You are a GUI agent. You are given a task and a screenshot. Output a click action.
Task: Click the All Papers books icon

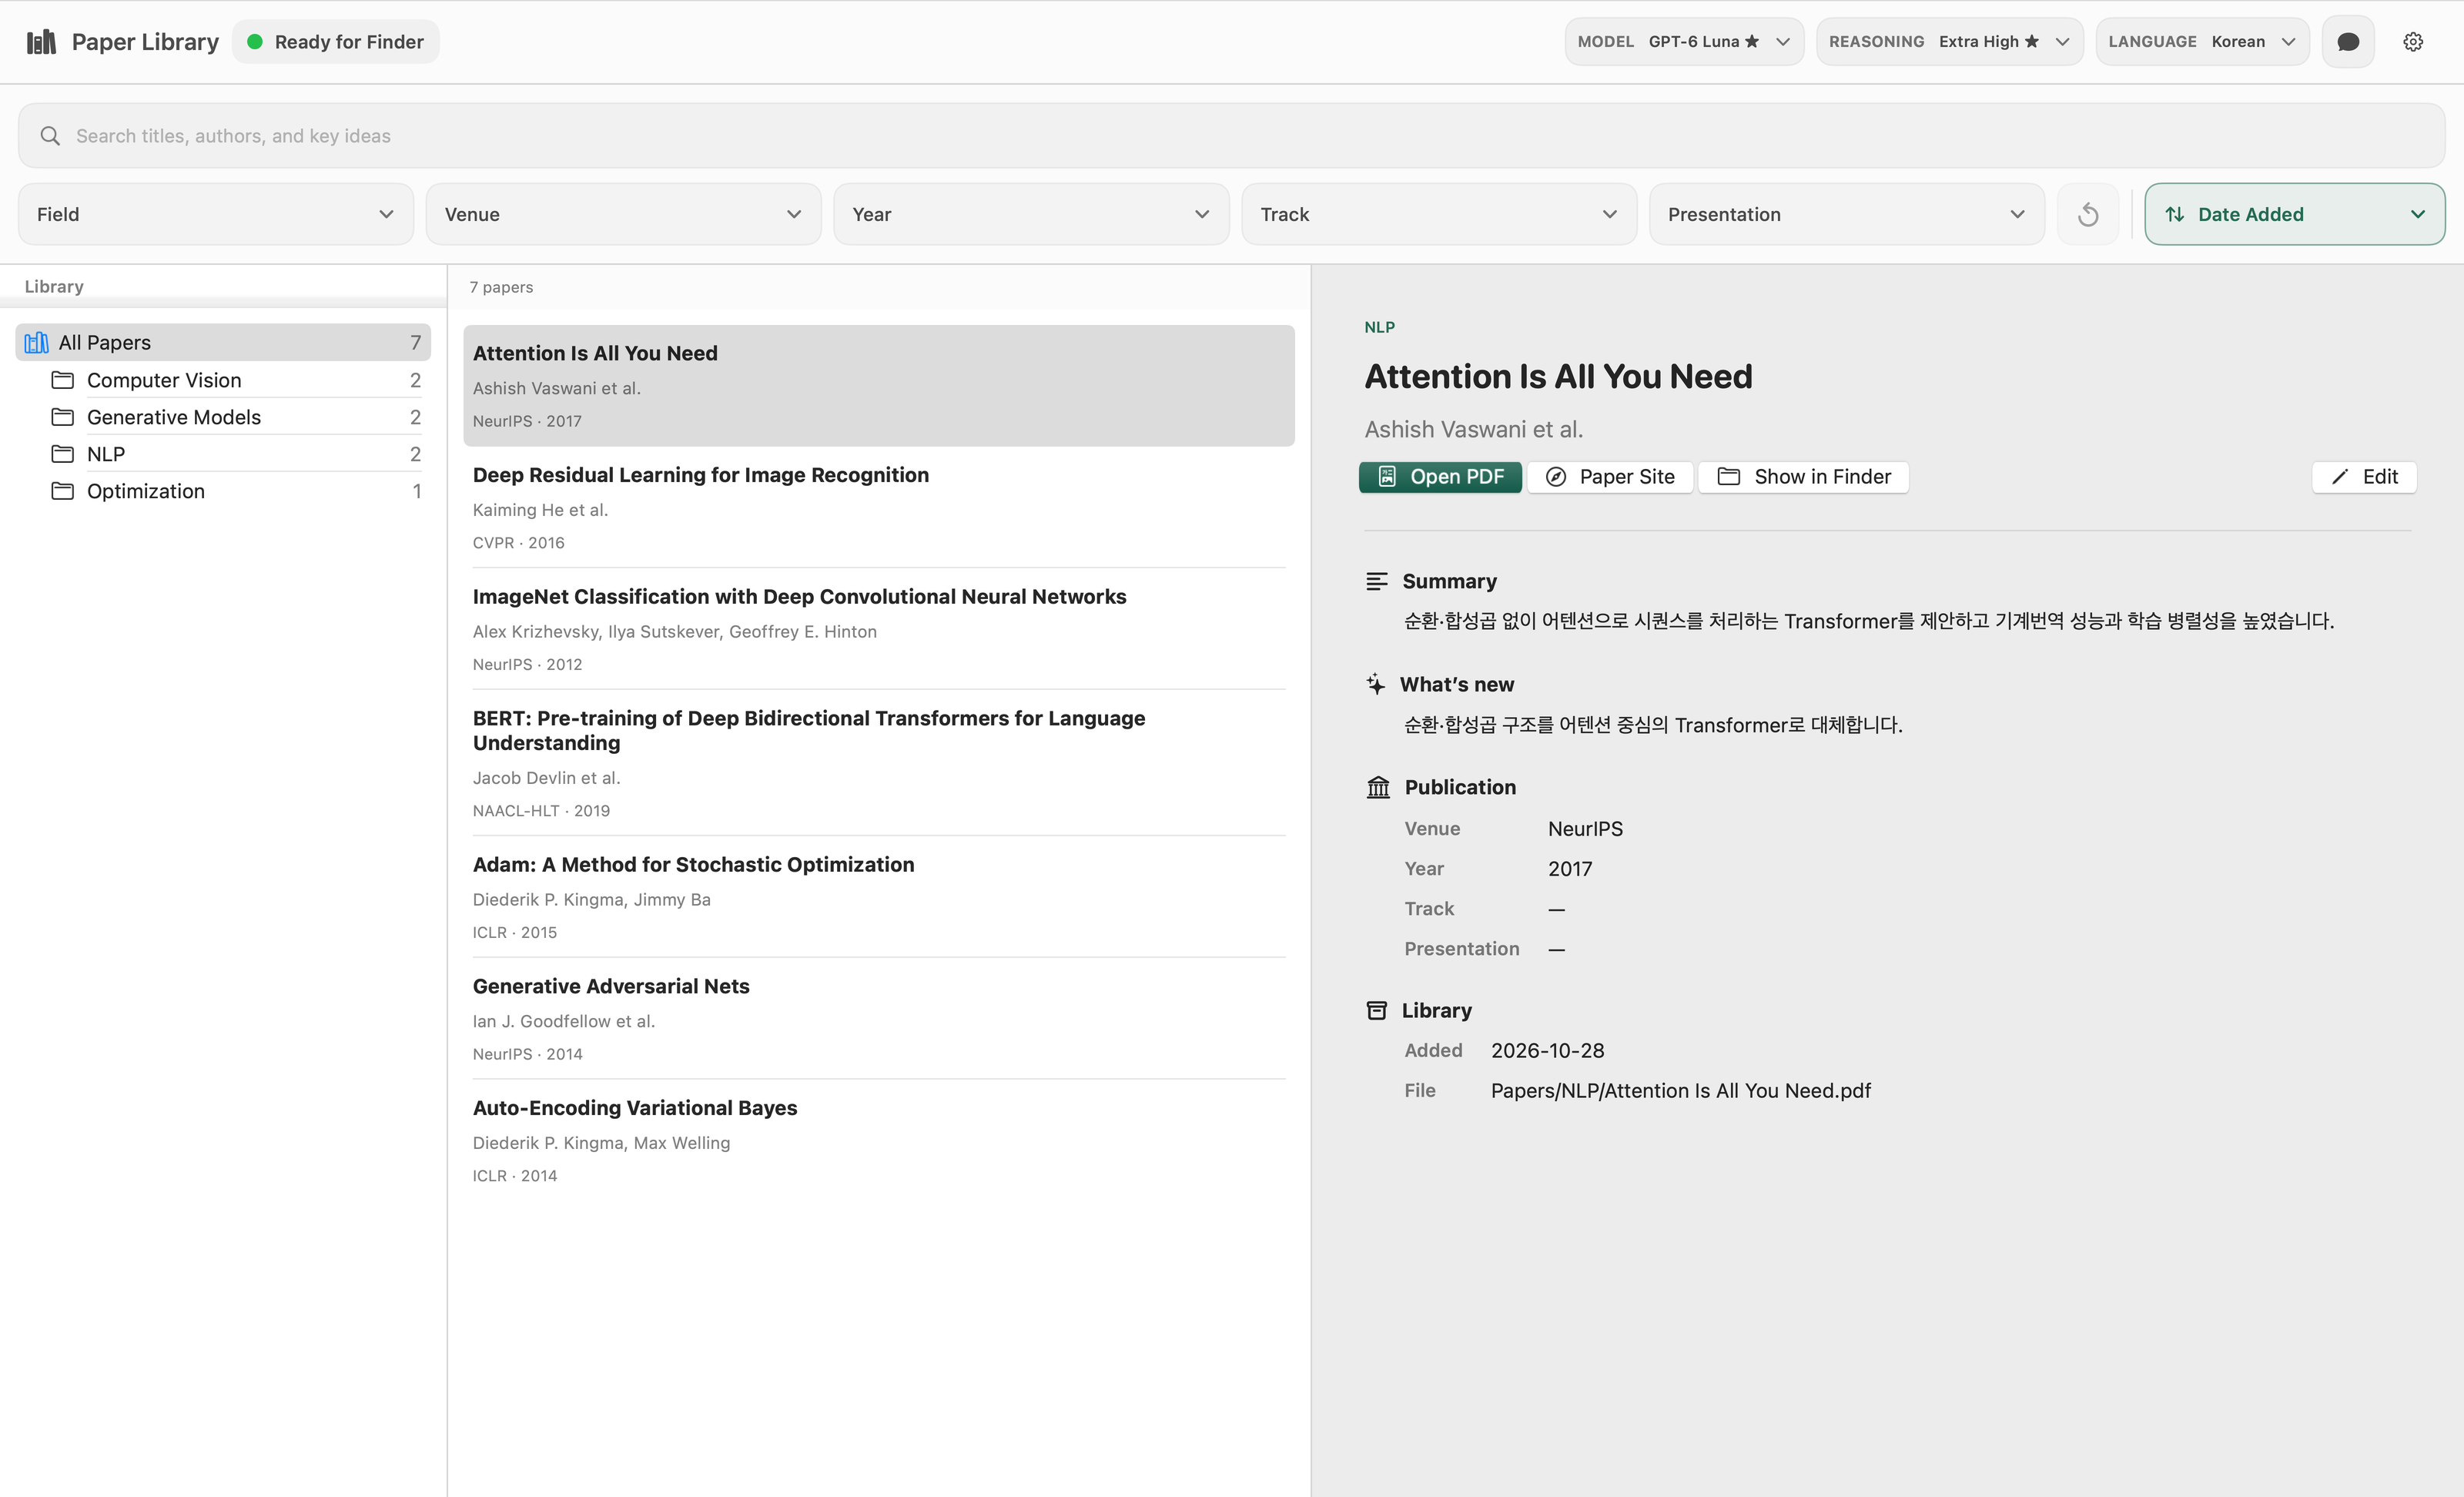pyautogui.click(x=36, y=342)
